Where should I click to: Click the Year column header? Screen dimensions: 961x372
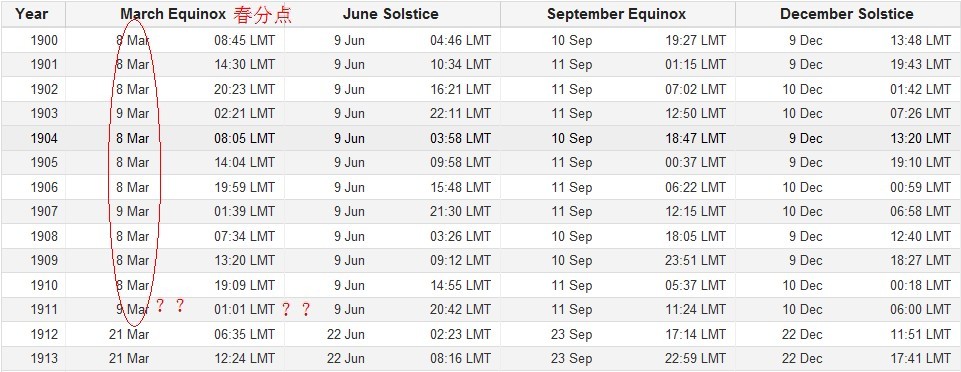pos(32,13)
